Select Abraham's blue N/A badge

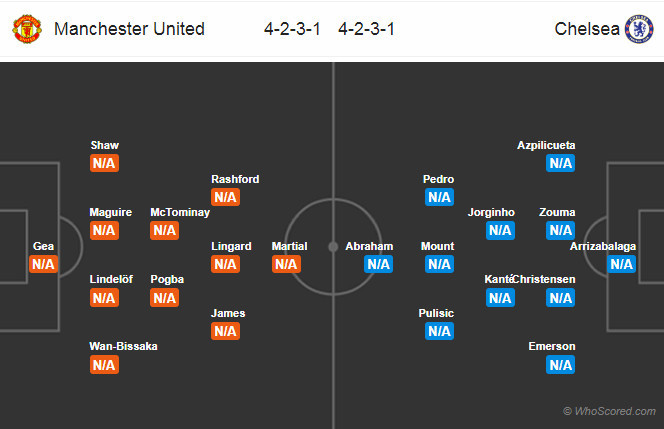point(378,264)
